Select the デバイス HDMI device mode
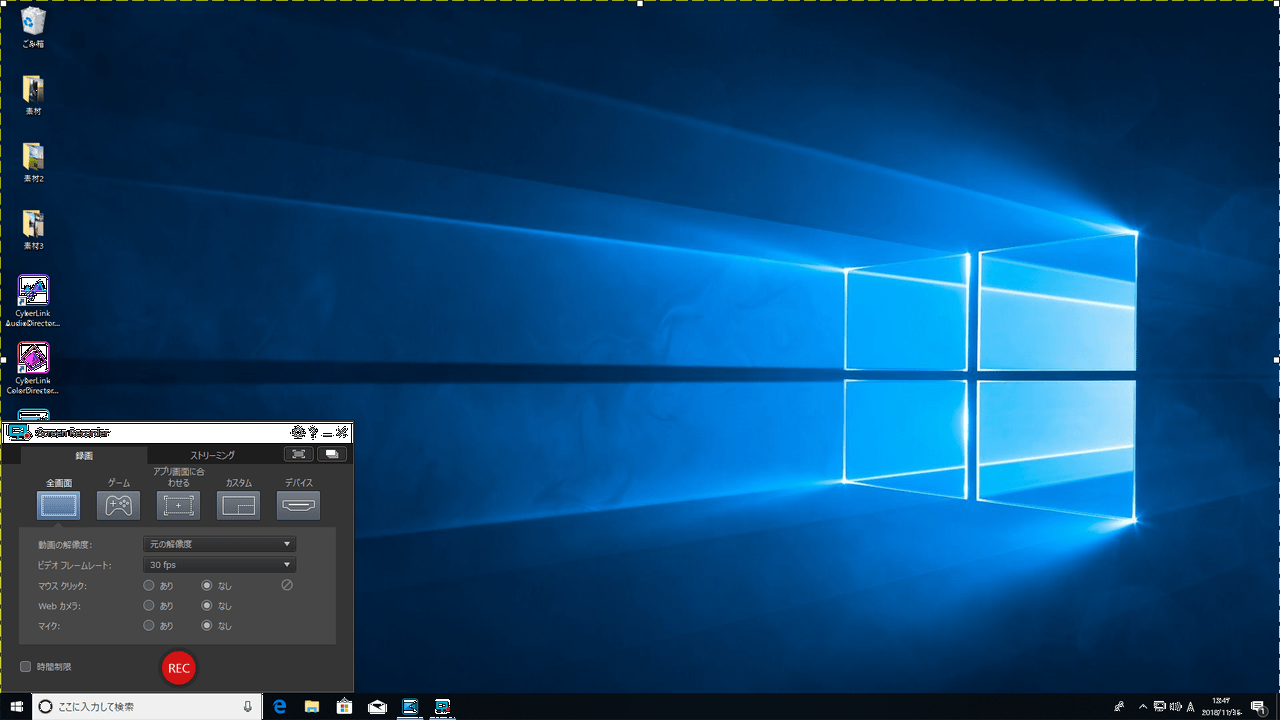This screenshot has width=1280, height=720. point(298,505)
